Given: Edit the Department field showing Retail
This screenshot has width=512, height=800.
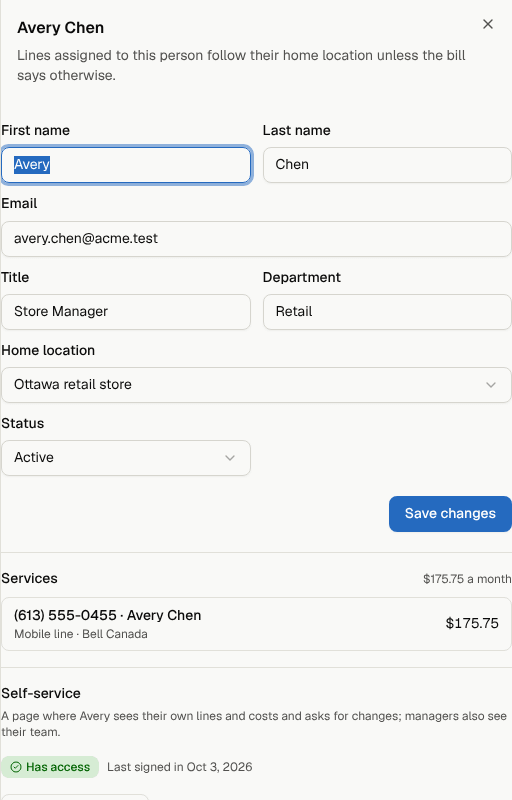Looking at the screenshot, I should (387, 312).
